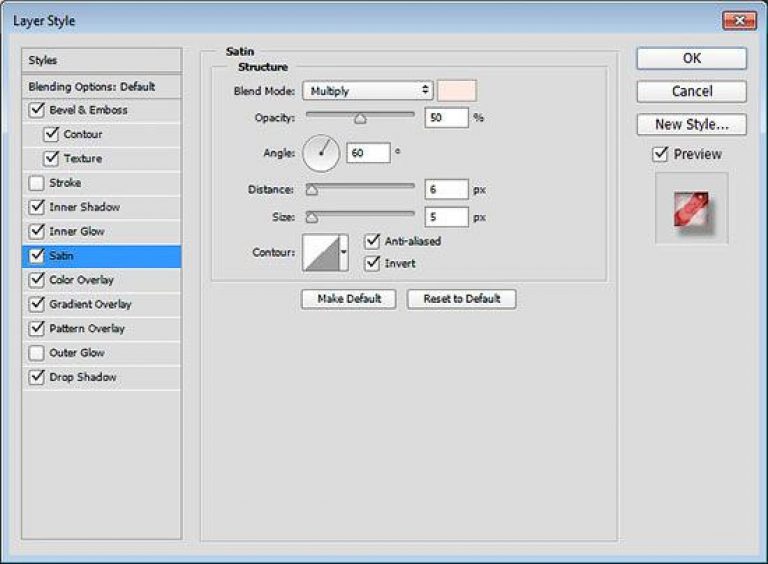Disable the Anti-aliased checkbox

372,241
